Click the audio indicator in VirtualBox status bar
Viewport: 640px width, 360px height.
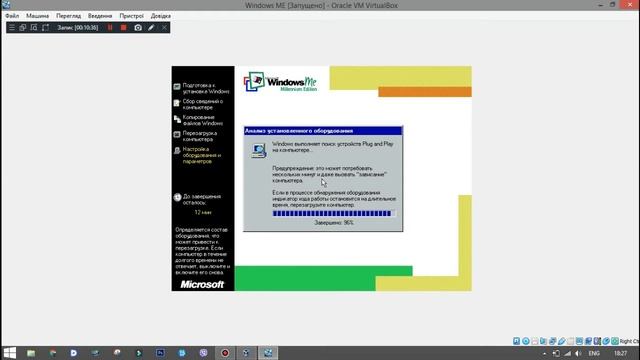pos(543,341)
